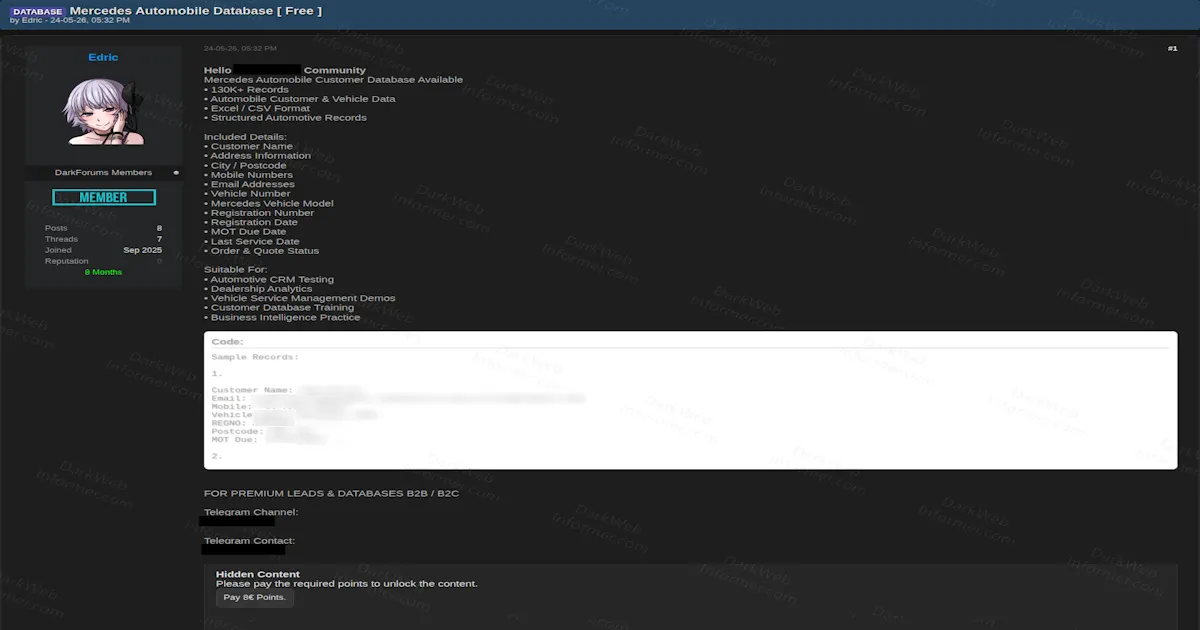The height and width of the screenshot is (630, 1200).
Task: Click the 'MOT Due:' field in the code block
Action: [x=235, y=439]
